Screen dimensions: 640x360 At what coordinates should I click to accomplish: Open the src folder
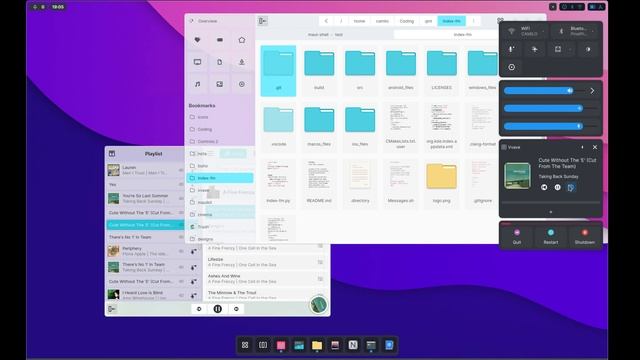[360, 70]
